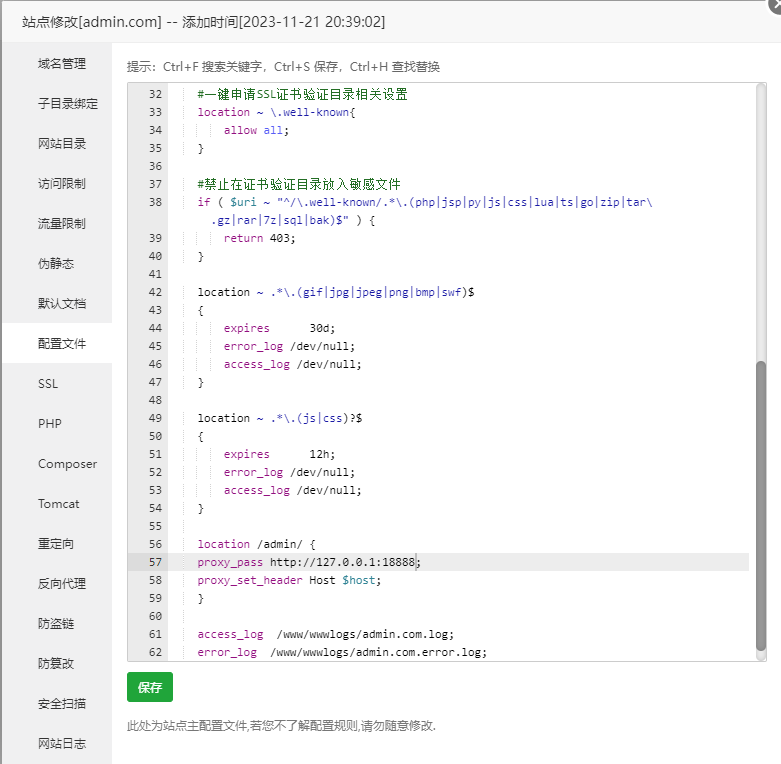Go to 流量限制 section

point(62,224)
